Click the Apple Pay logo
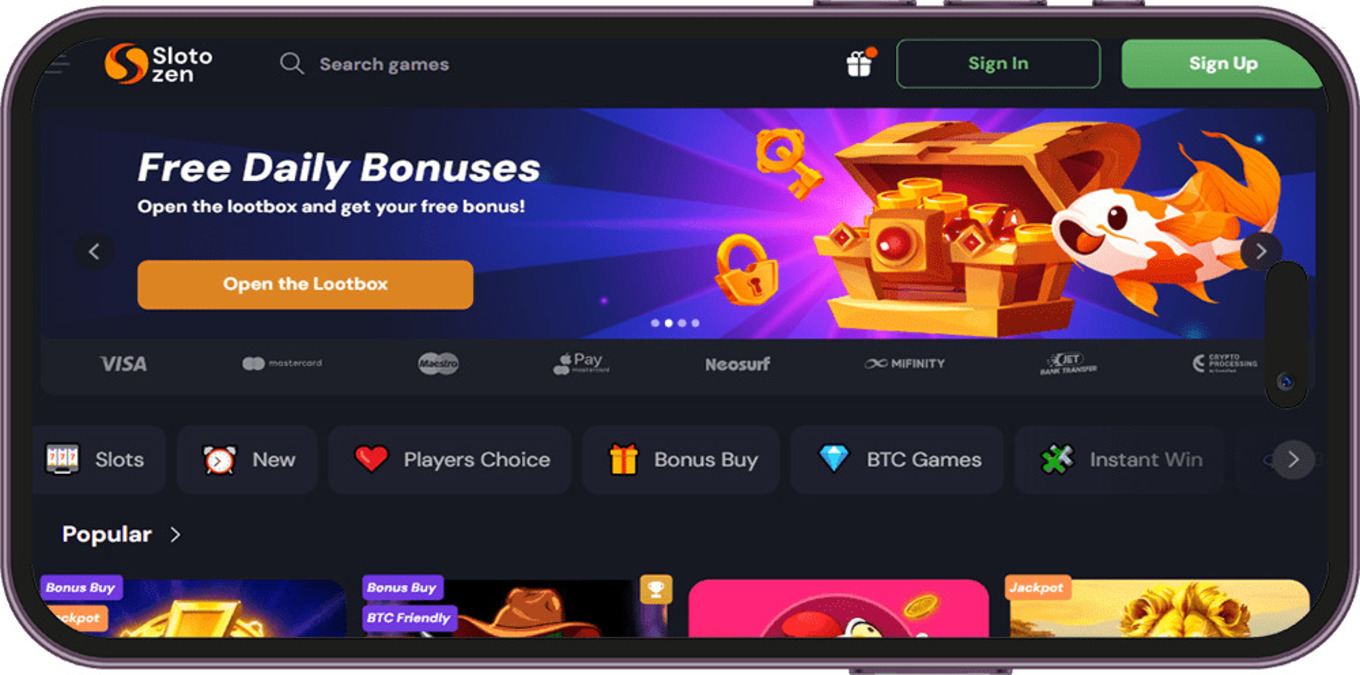Image resolution: width=1360 pixels, height=675 pixels. pos(582,363)
